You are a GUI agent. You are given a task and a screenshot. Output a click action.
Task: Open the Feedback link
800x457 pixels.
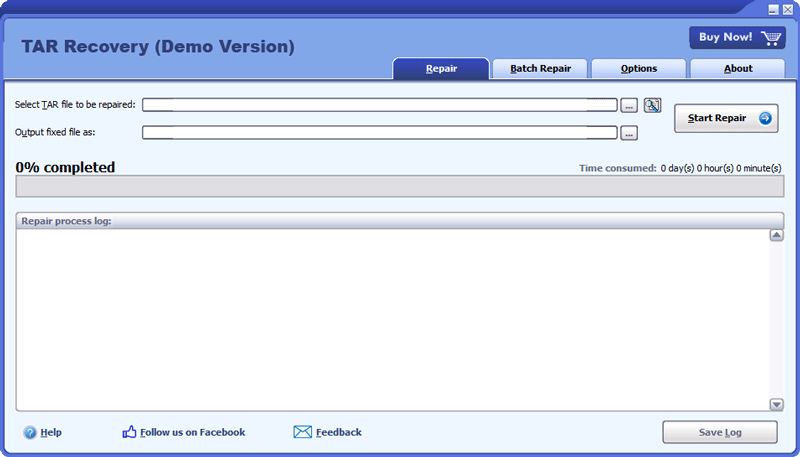(x=339, y=433)
